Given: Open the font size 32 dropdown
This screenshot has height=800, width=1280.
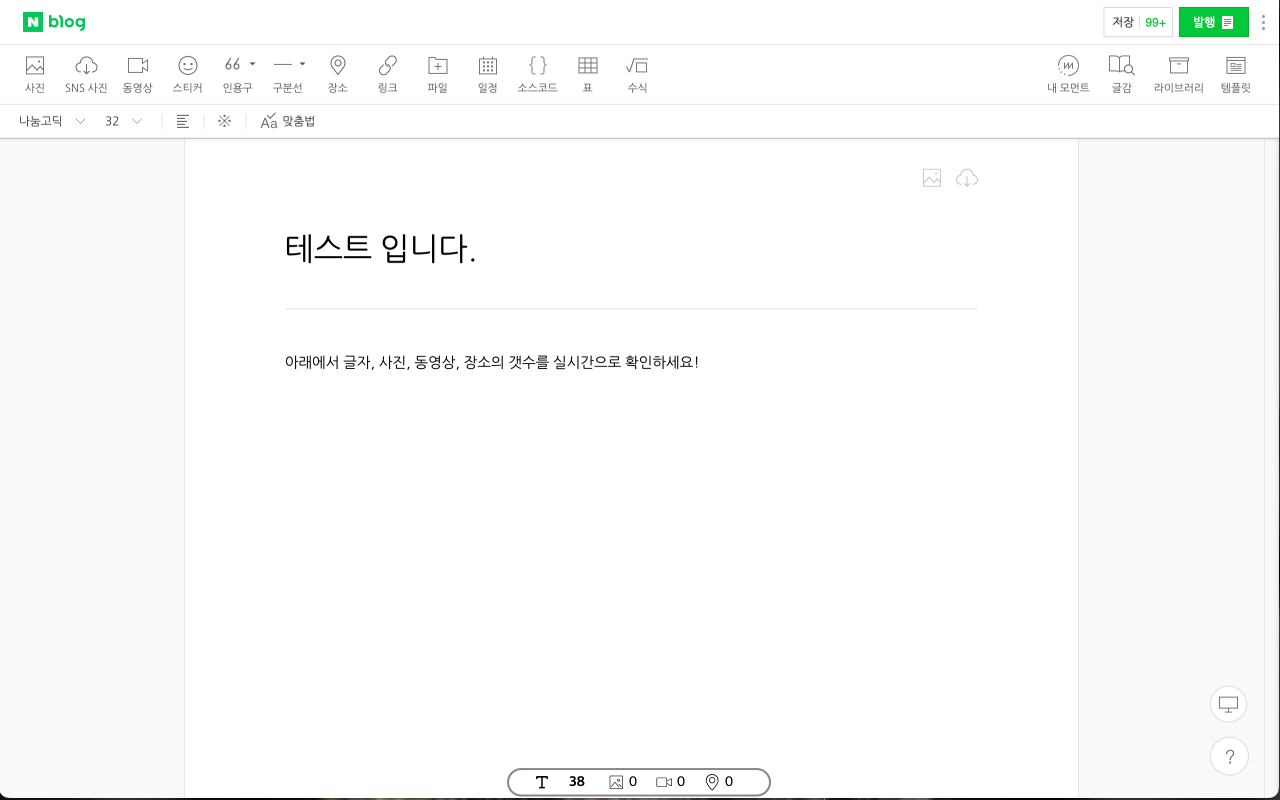Looking at the screenshot, I should tap(124, 121).
